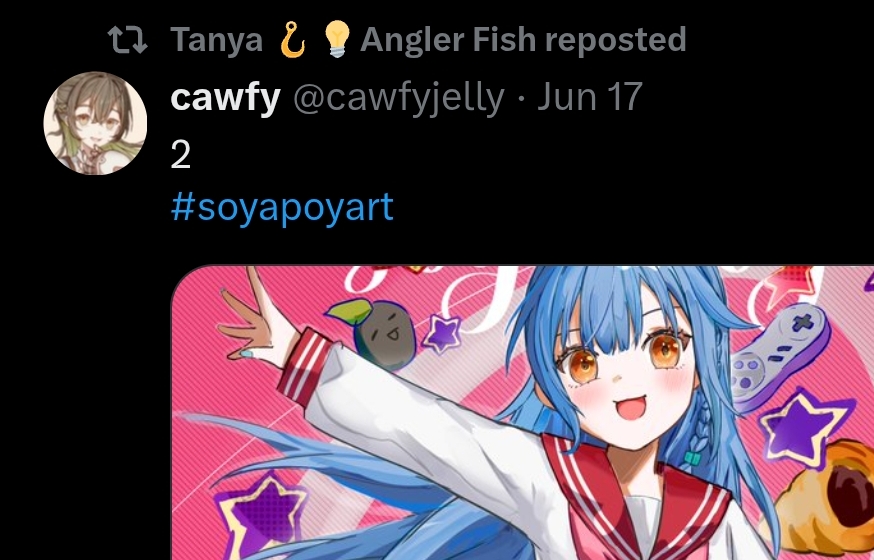874x560 pixels.
Task: Click the croissant at the artwork edge
Action: pyautogui.click(x=824, y=499)
